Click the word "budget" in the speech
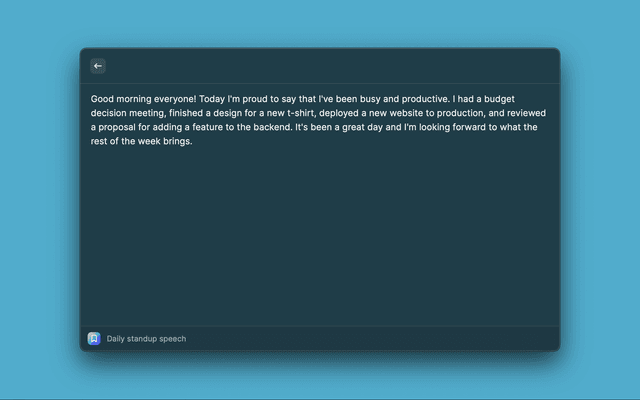The width and height of the screenshot is (640, 400). click(x=525, y=100)
